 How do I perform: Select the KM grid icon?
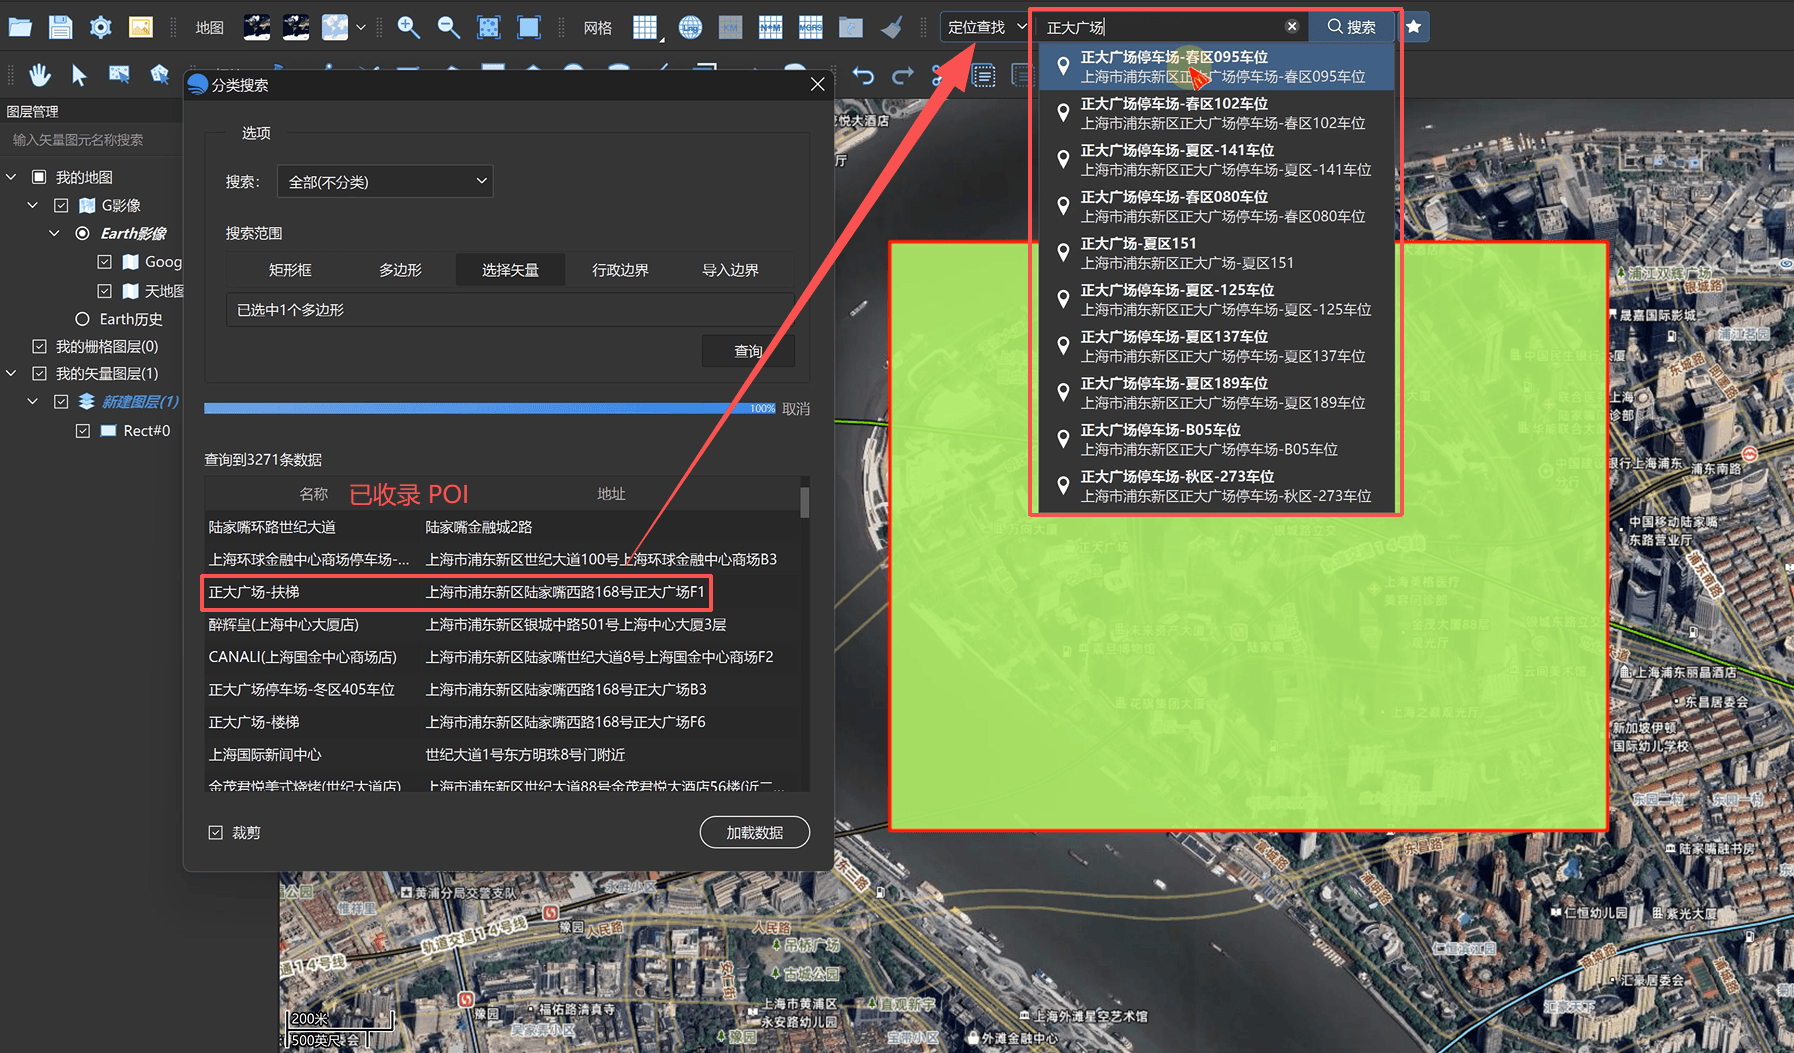(x=730, y=27)
